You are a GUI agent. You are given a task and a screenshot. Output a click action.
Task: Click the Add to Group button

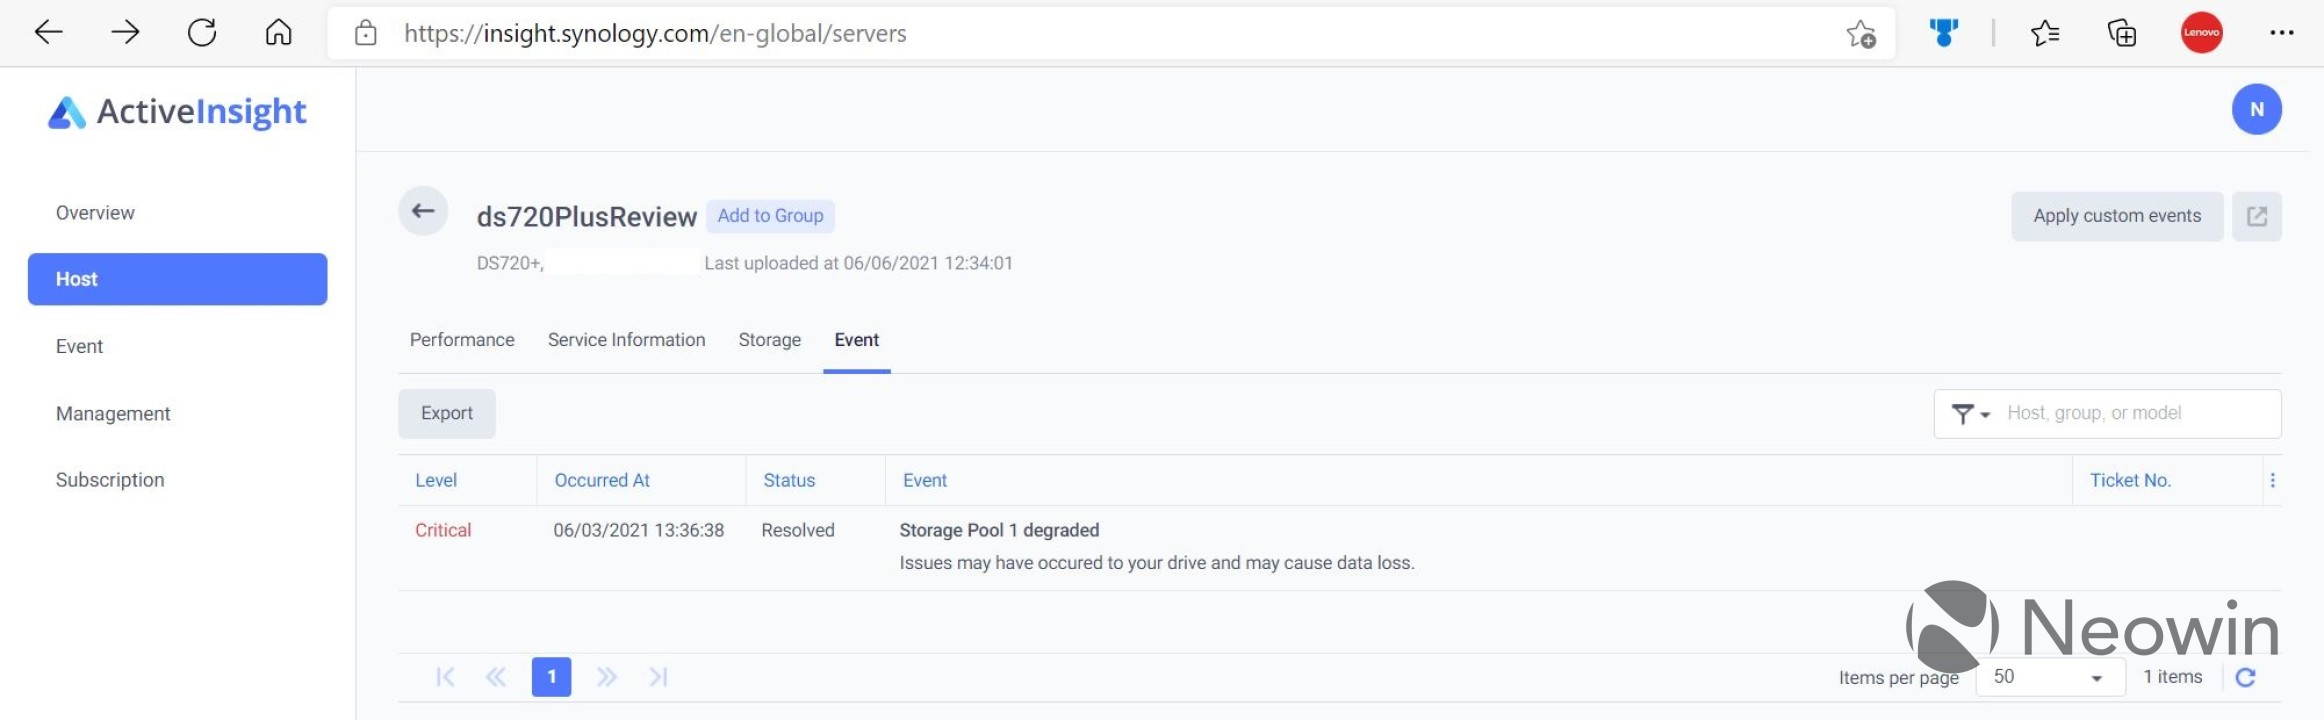[770, 216]
